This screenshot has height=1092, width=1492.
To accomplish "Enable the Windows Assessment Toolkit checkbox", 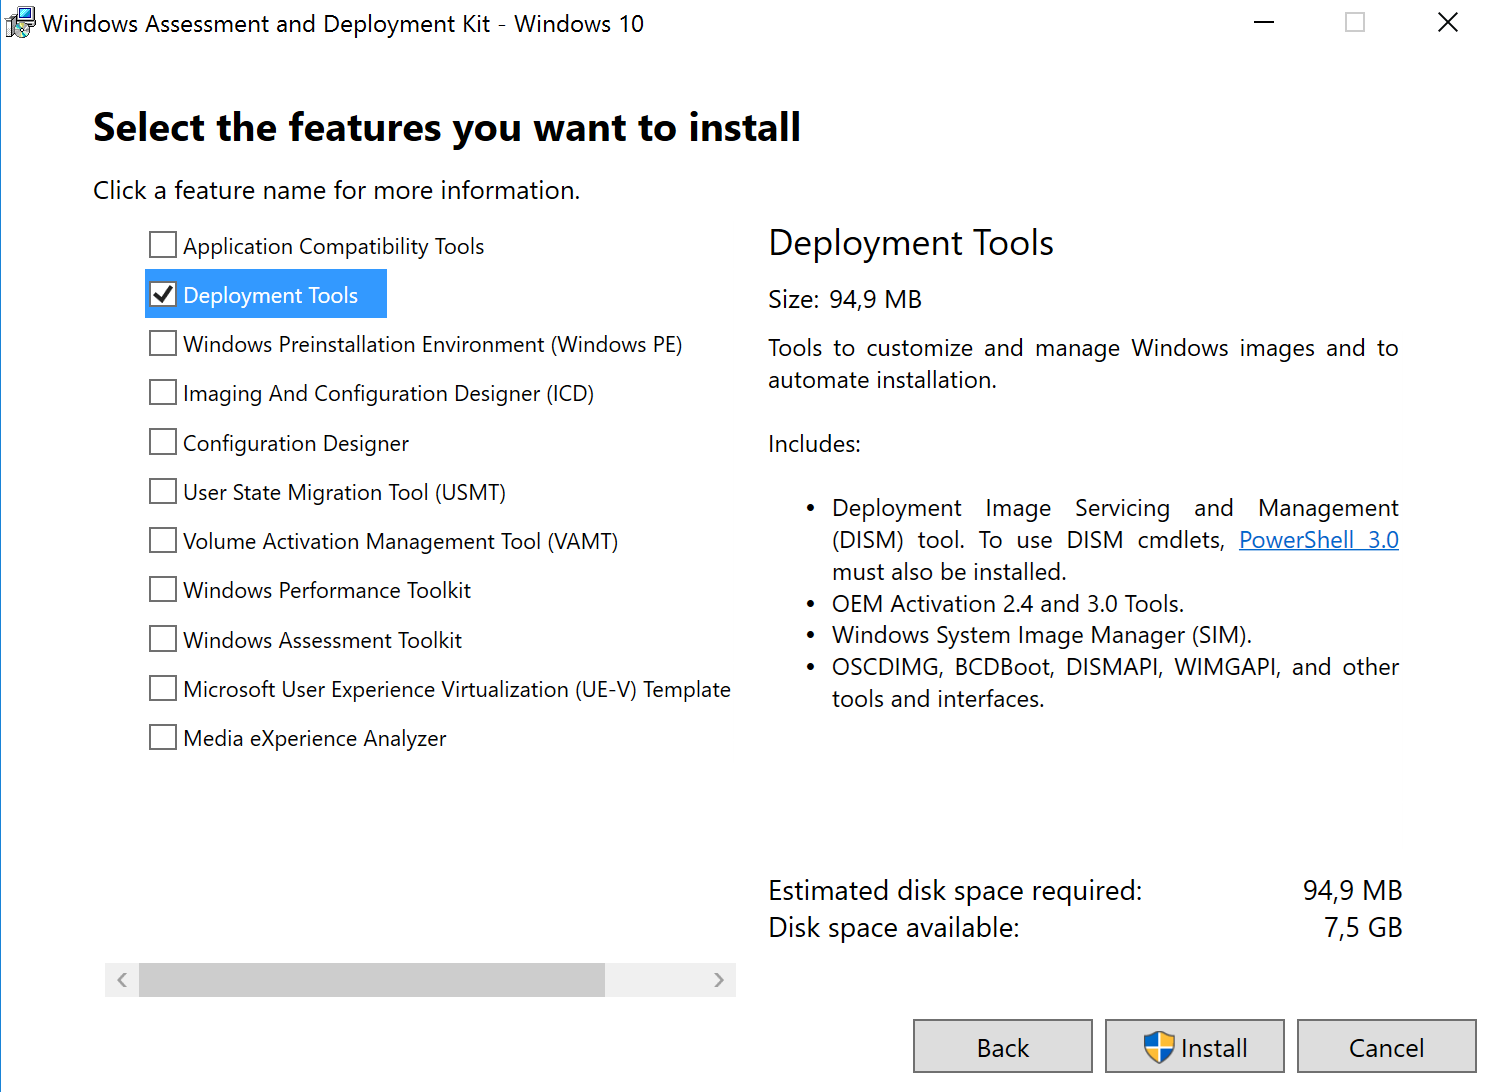I will click(163, 639).
